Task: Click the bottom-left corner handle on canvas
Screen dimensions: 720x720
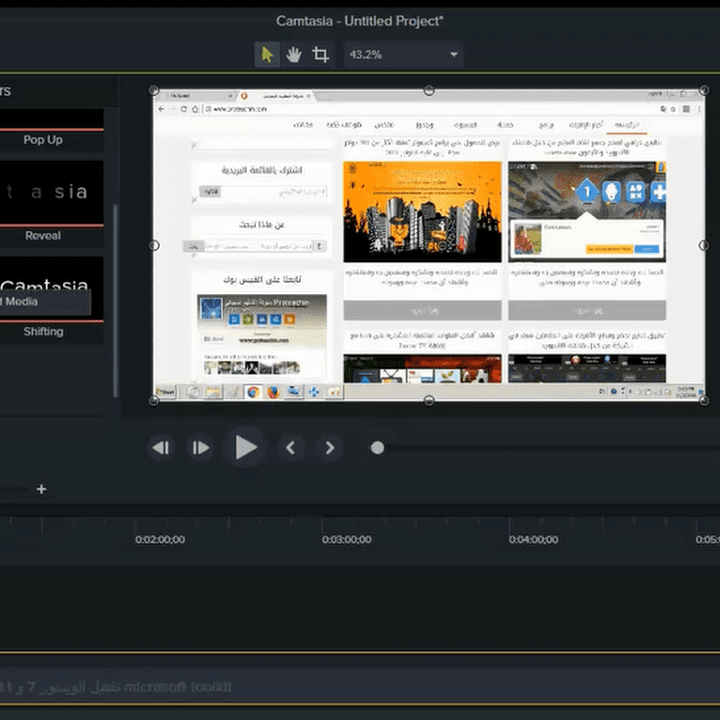Action: (154, 401)
